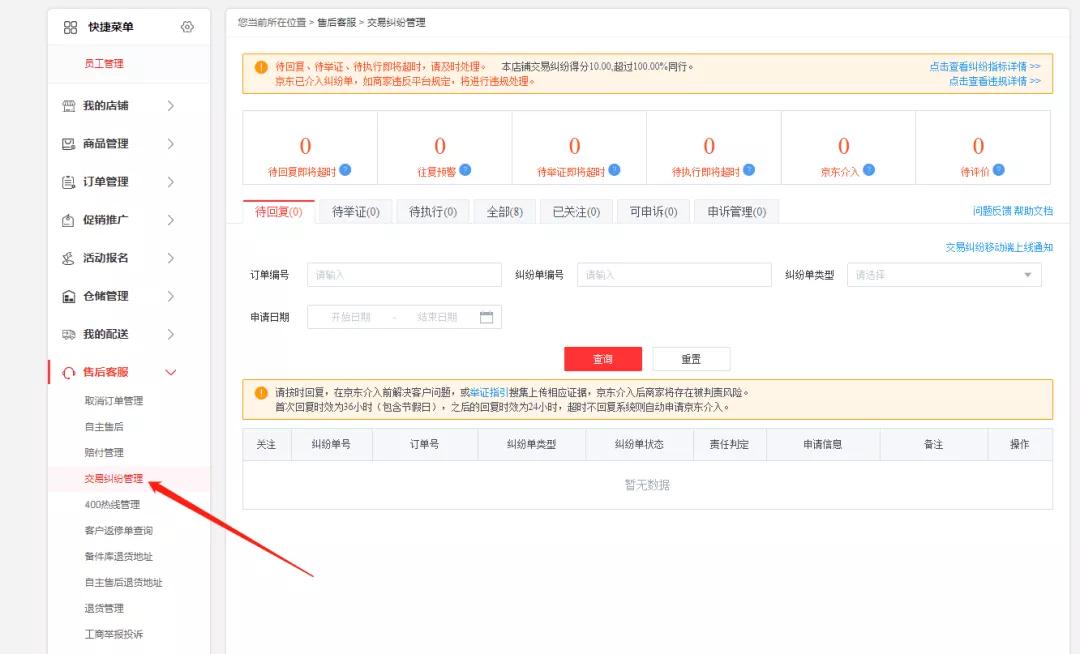
Task: Open 交易纠纷管理 submenu item
Action: (114, 478)
